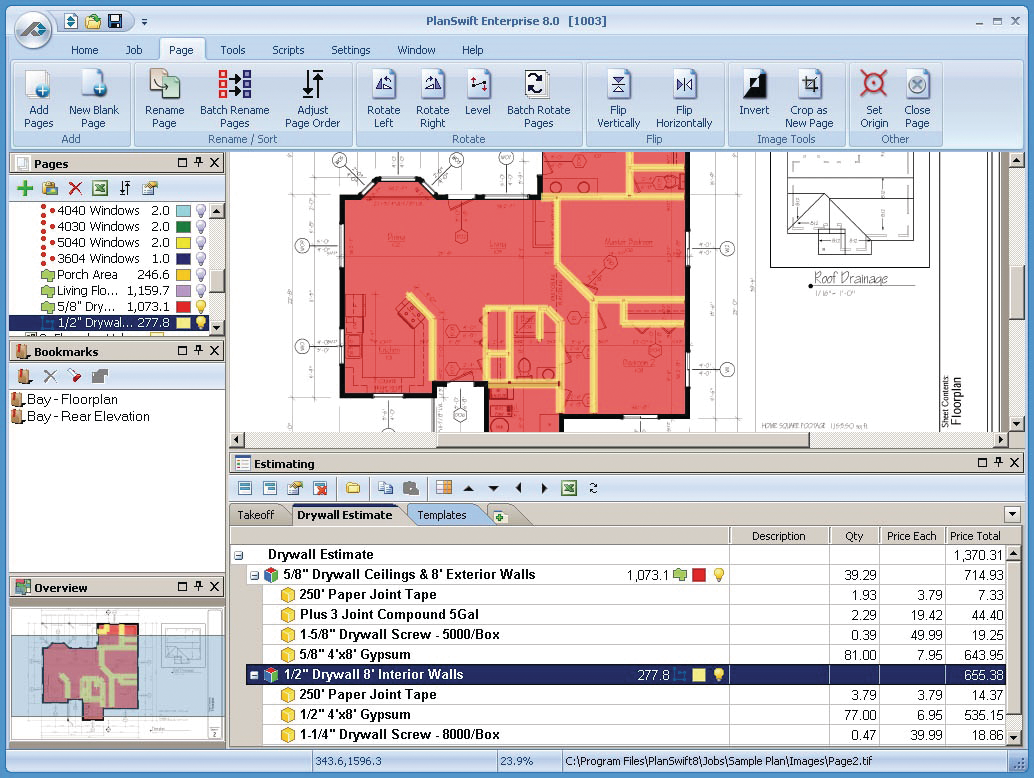Click the floorplan thumbnail in Overview panel
The height and width of the screenshot is (778, 1034).
[117, 674]
